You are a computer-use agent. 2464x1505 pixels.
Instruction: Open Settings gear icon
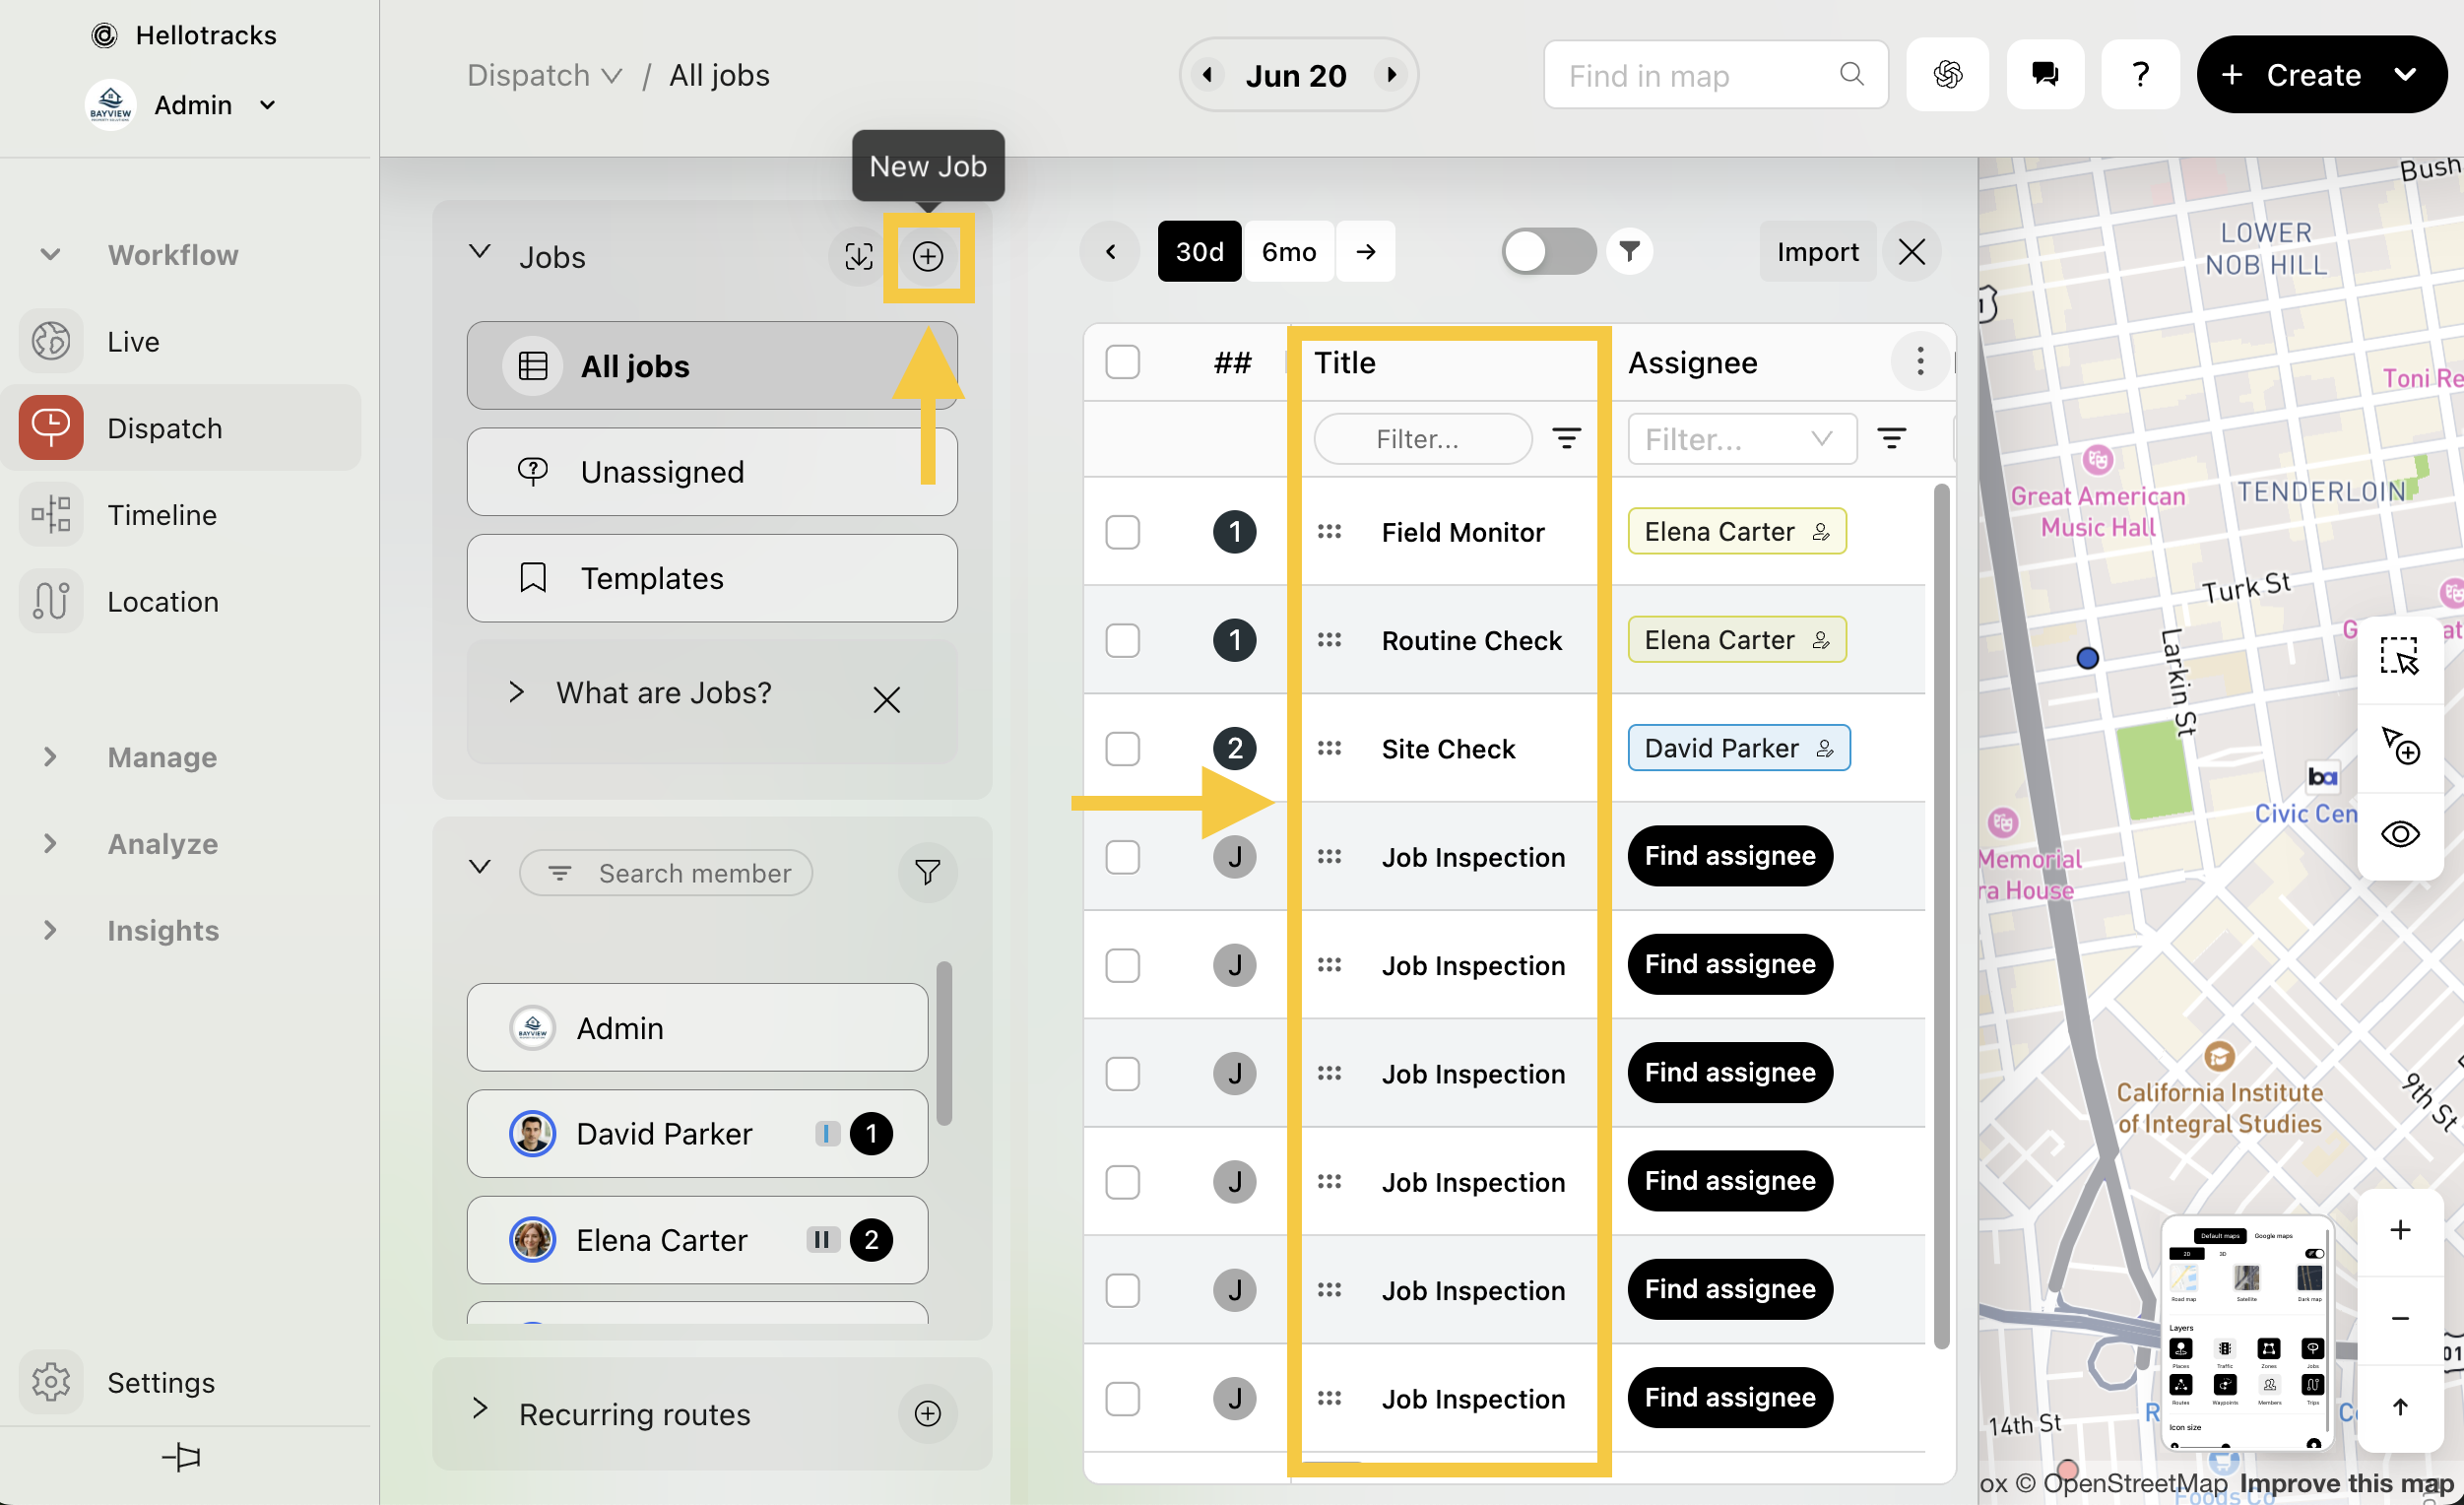point(50,1381)
